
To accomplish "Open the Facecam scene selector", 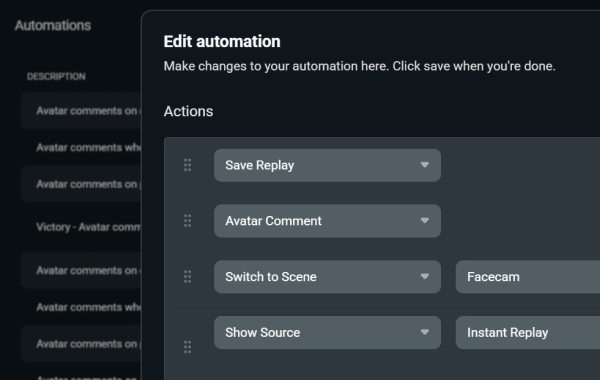I will [x=528, y=277].
